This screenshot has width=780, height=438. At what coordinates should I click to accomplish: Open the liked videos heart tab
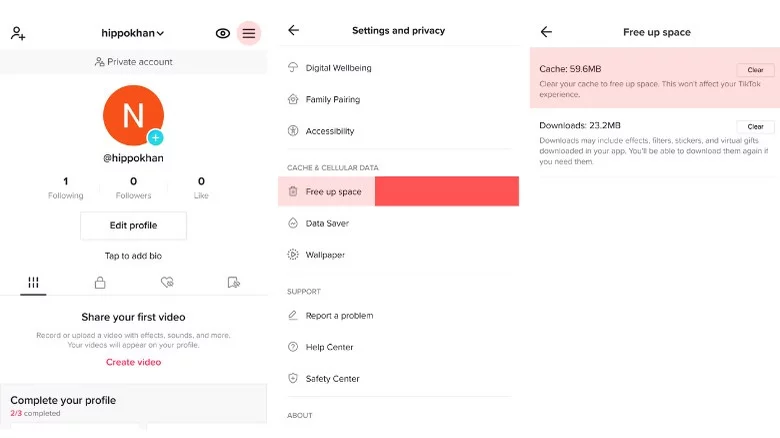tap(167, 283)
